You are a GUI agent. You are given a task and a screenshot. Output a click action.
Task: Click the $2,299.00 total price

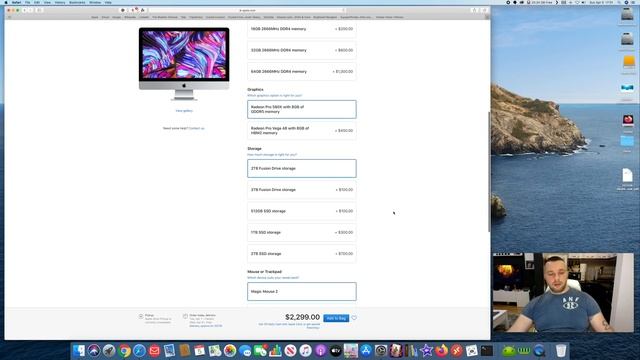pyautogui.click(x=302, y=317)
